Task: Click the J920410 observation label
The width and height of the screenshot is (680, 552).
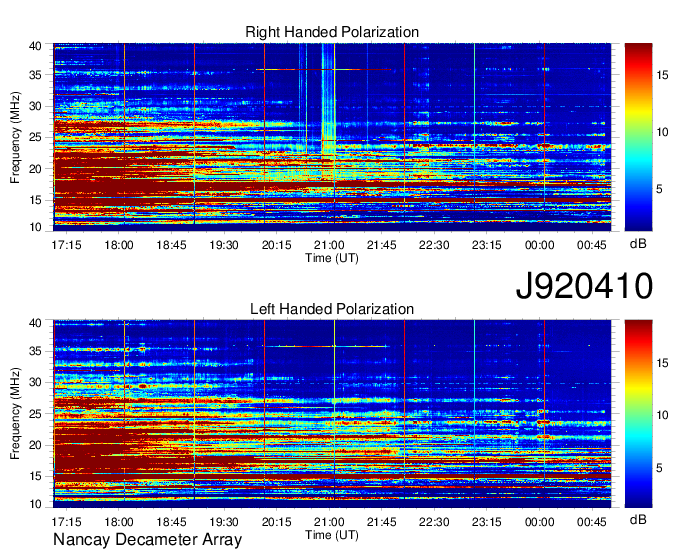Action: click(x=584, y=286)
